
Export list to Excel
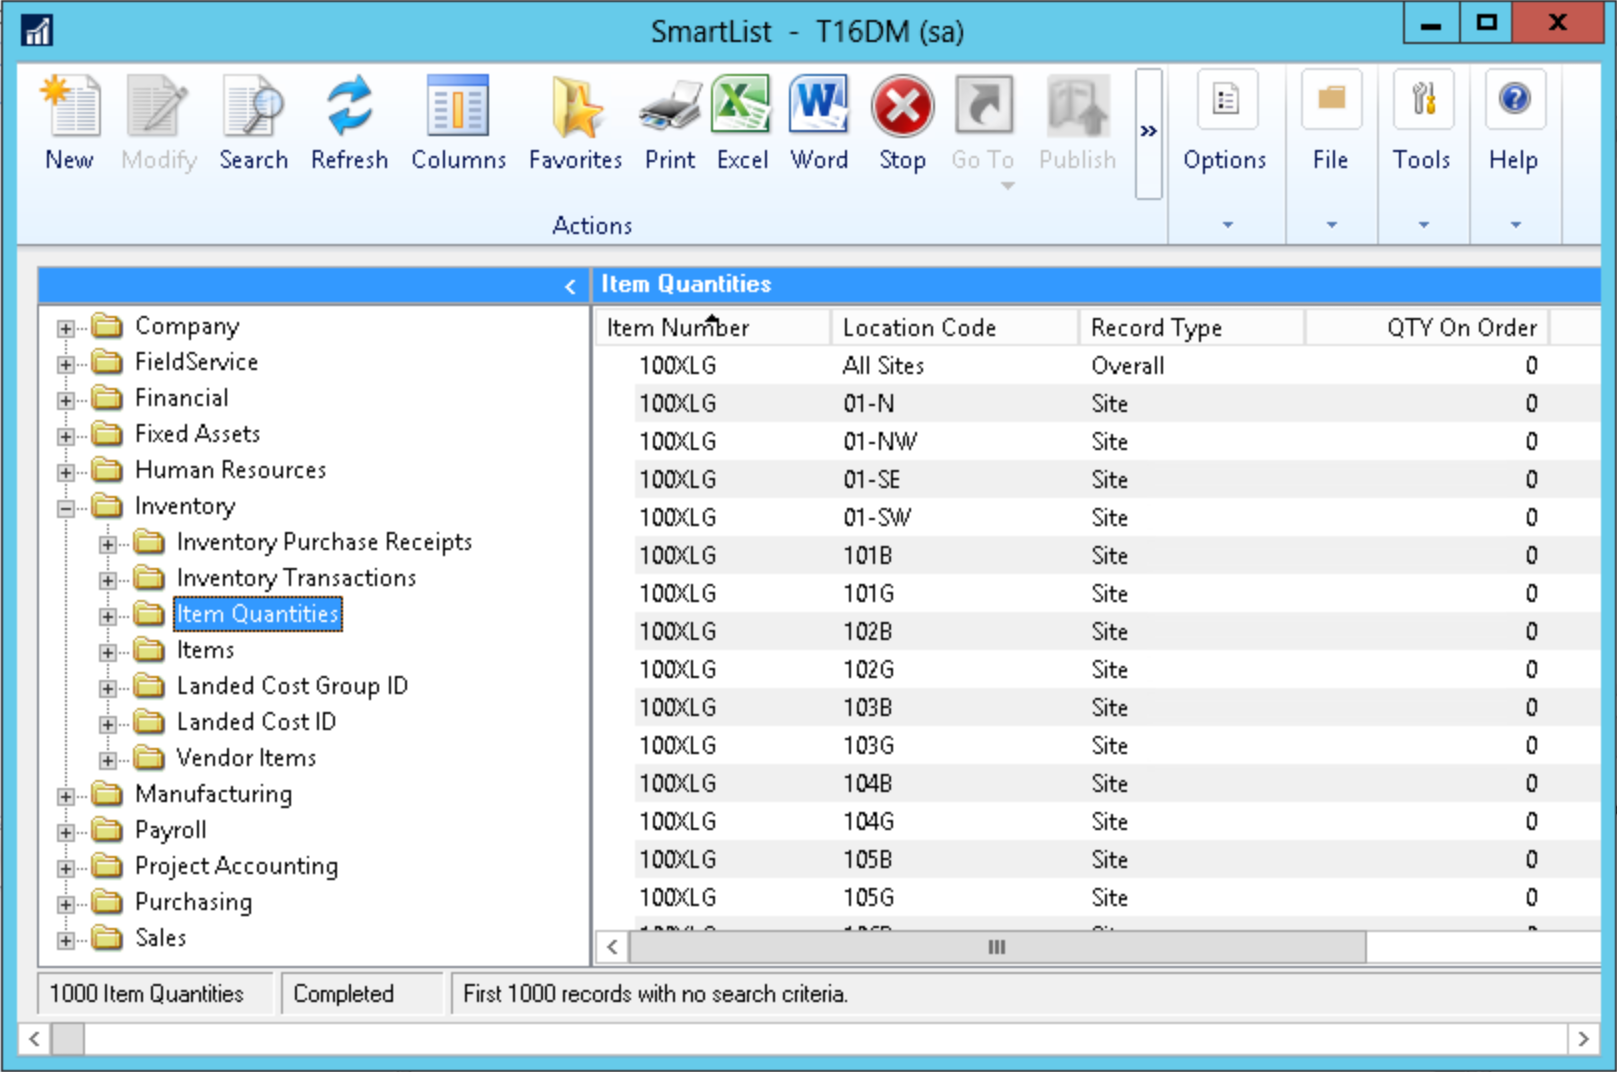pyautogui.click(x=742, y=105)
